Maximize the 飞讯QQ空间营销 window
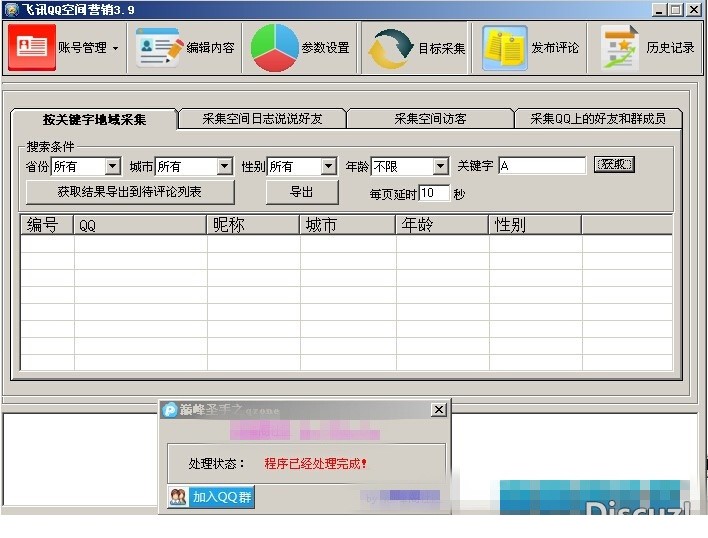708x538 pixels. [x=676, y=9]
